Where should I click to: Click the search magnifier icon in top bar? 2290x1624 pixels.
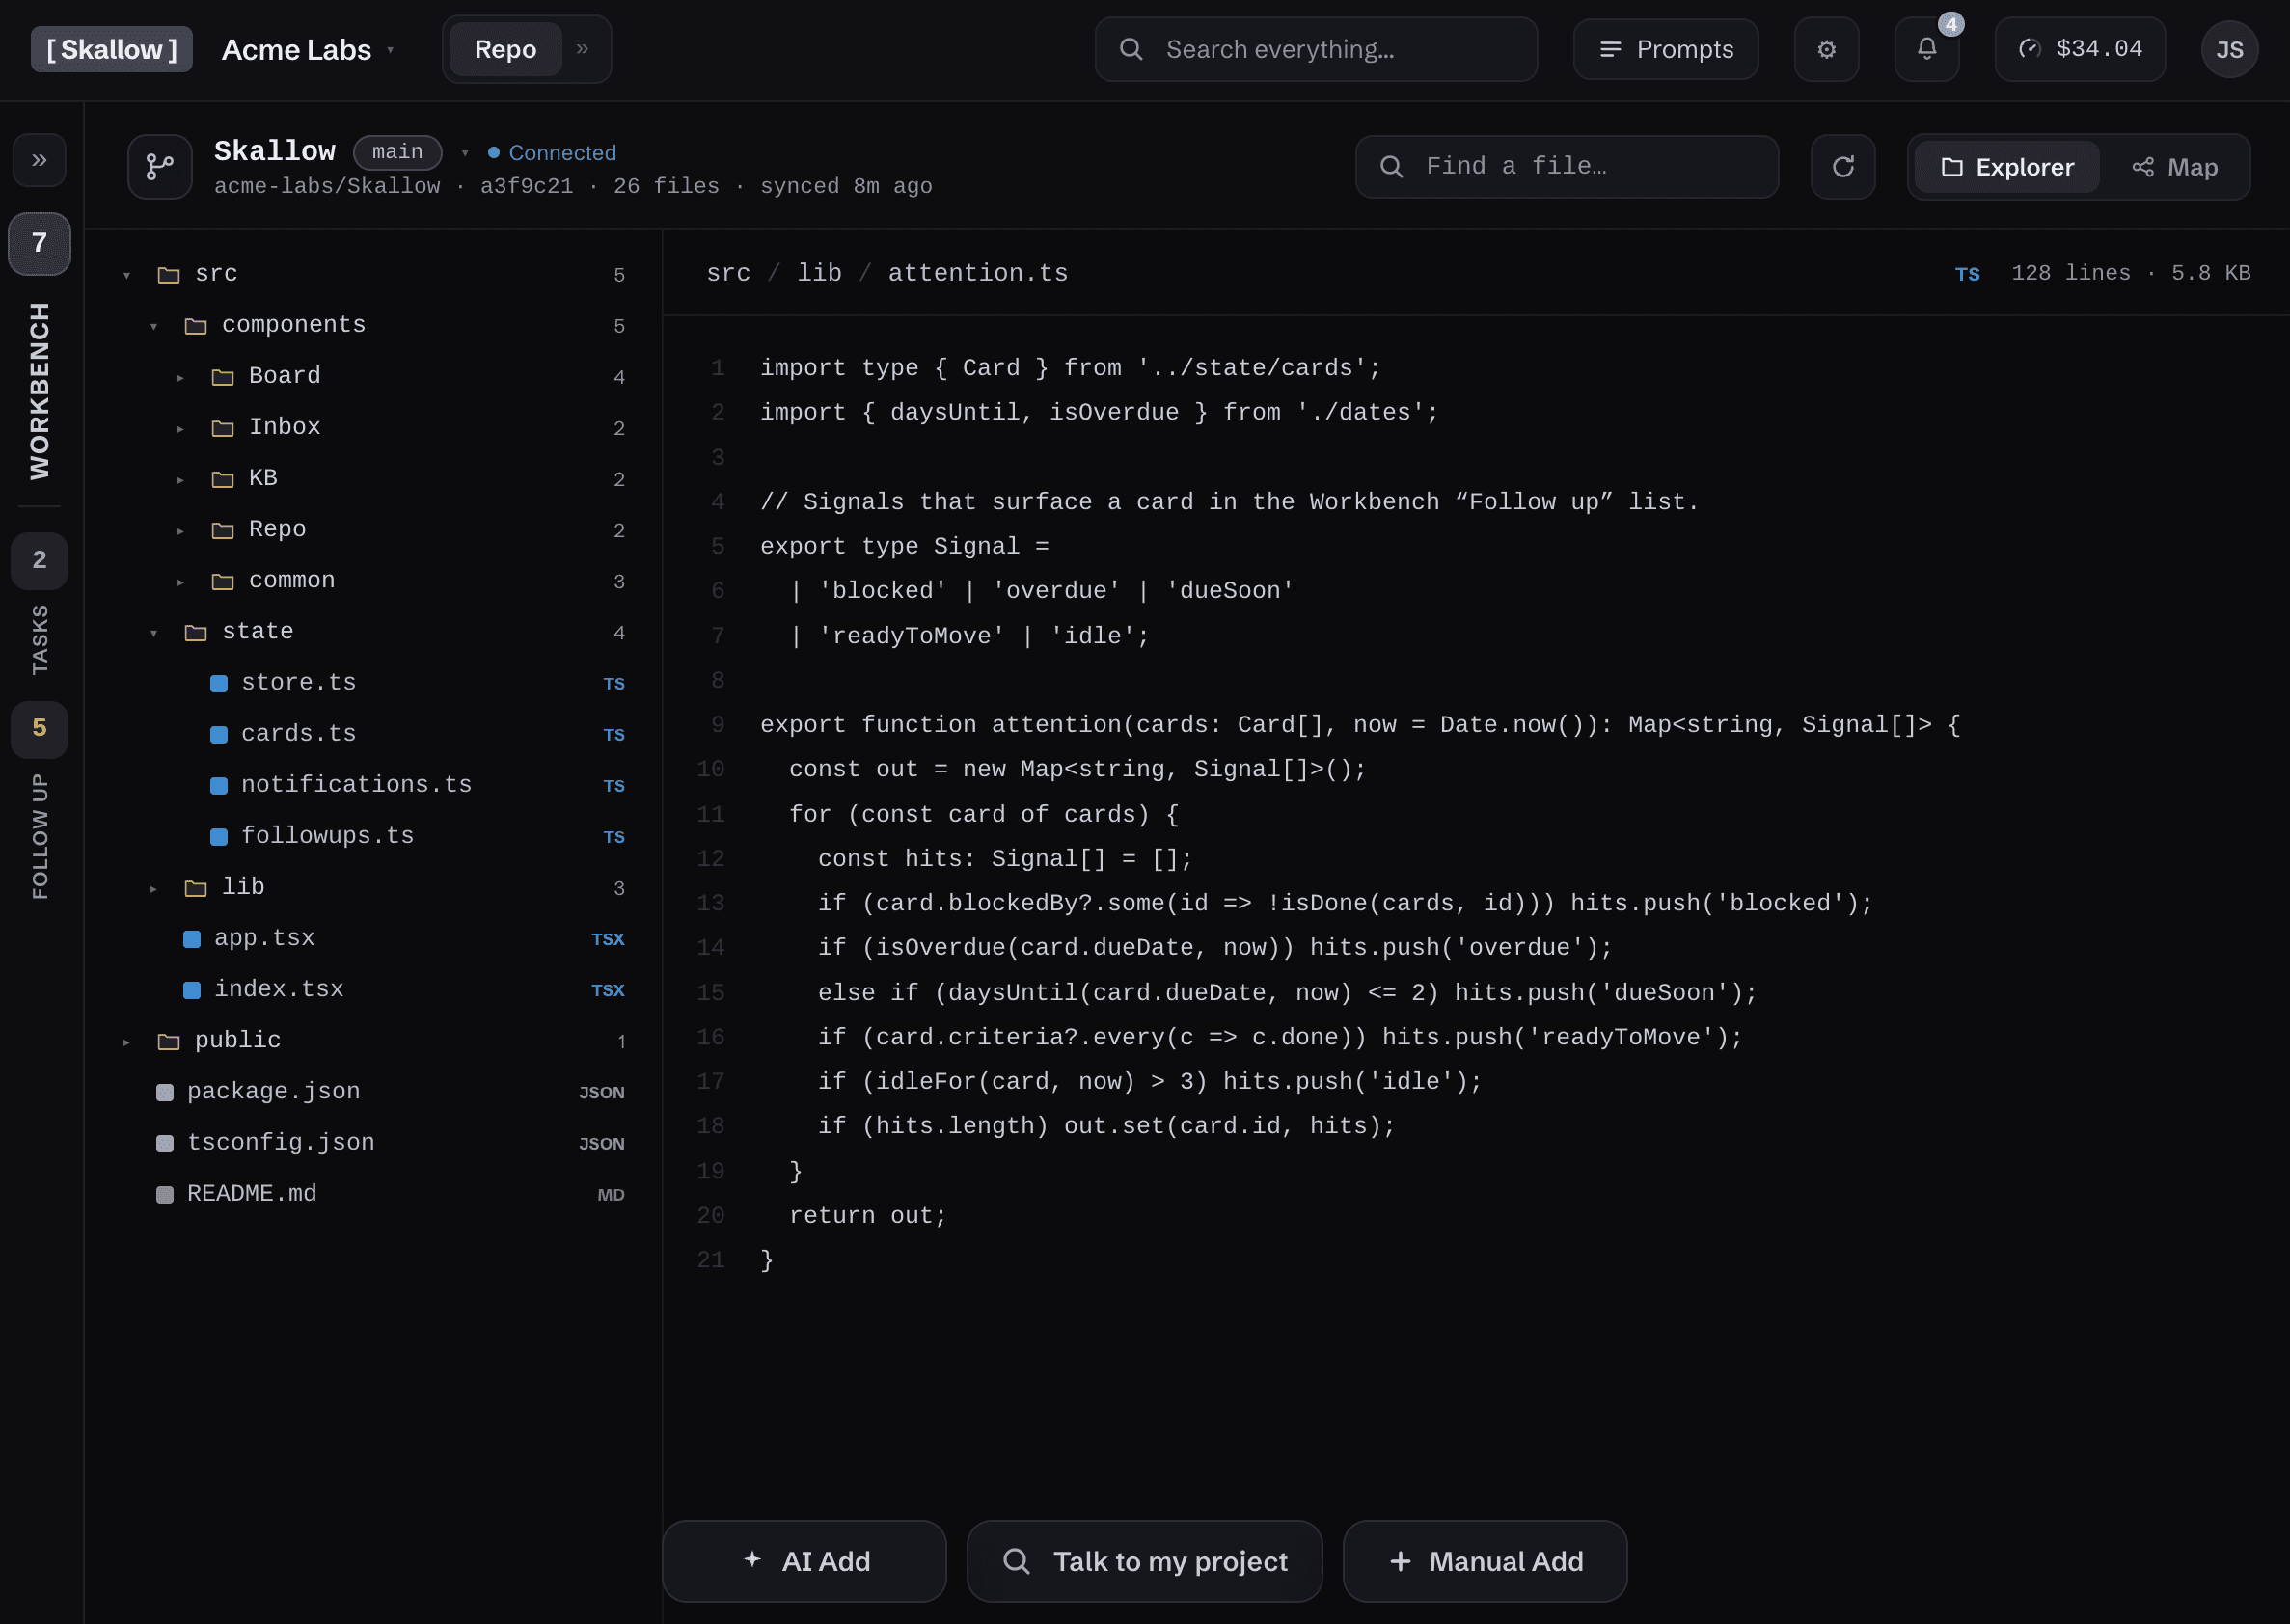click(x=1130, y=49)
